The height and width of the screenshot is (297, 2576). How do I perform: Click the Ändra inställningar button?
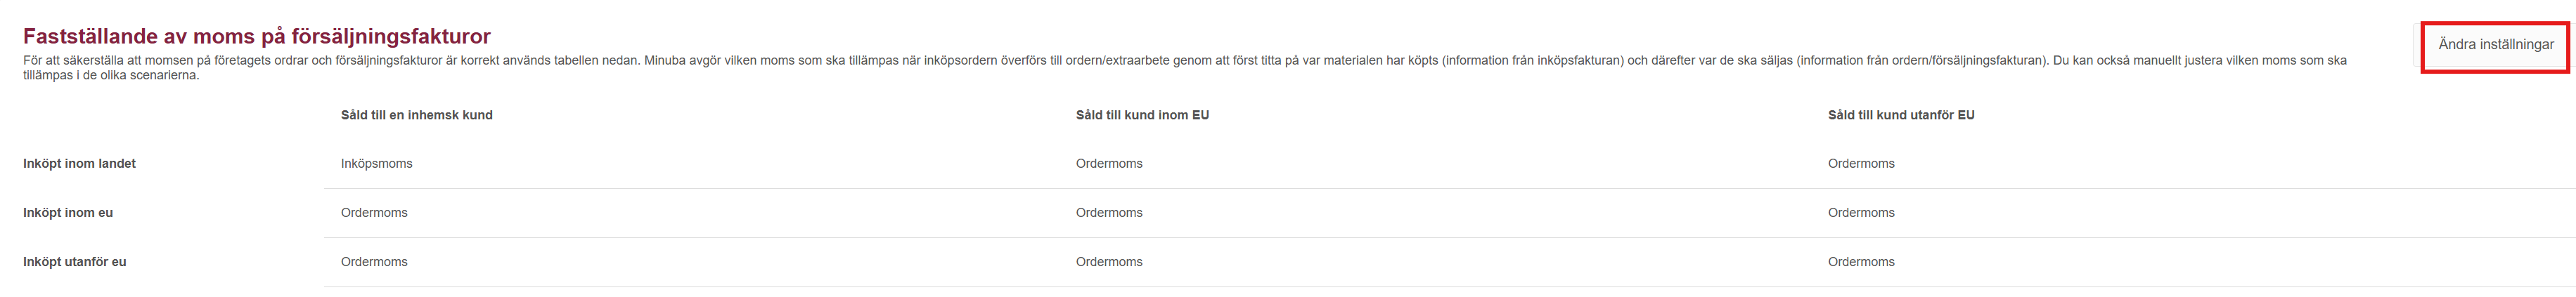(x=2495, y=45)
